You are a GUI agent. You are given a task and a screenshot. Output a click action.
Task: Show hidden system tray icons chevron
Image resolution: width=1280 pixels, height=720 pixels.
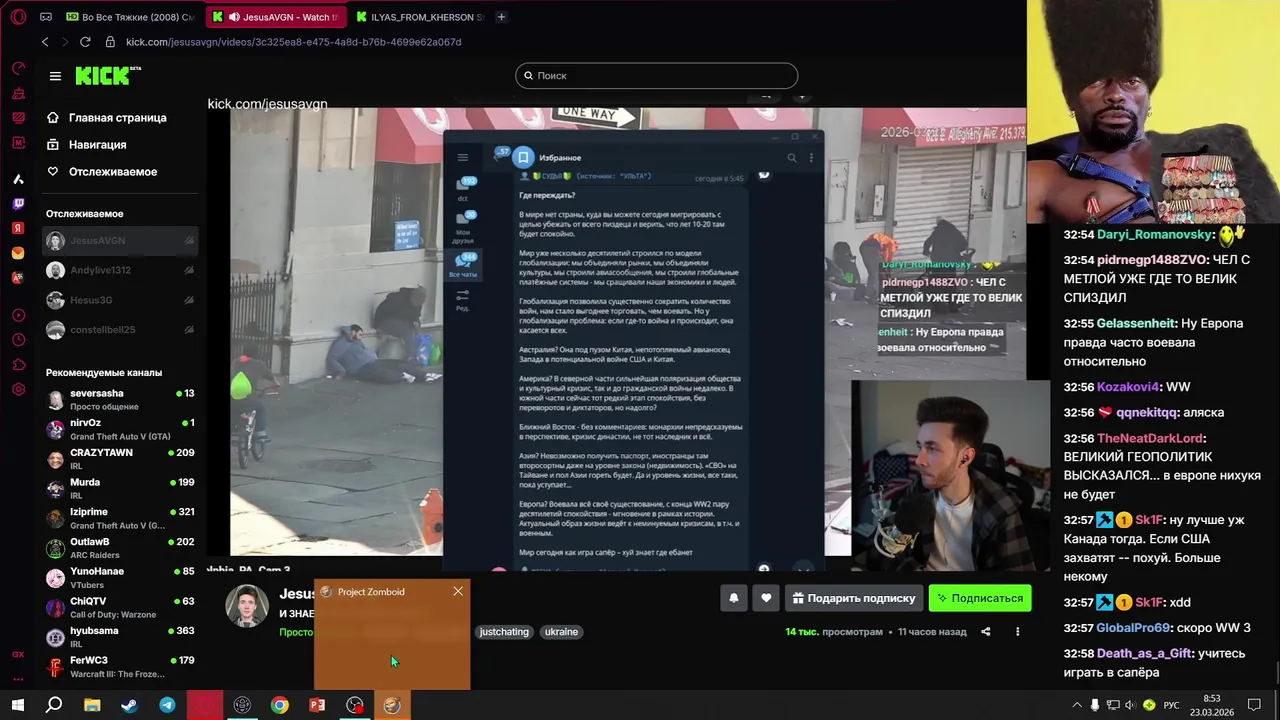click(1076, 705)
